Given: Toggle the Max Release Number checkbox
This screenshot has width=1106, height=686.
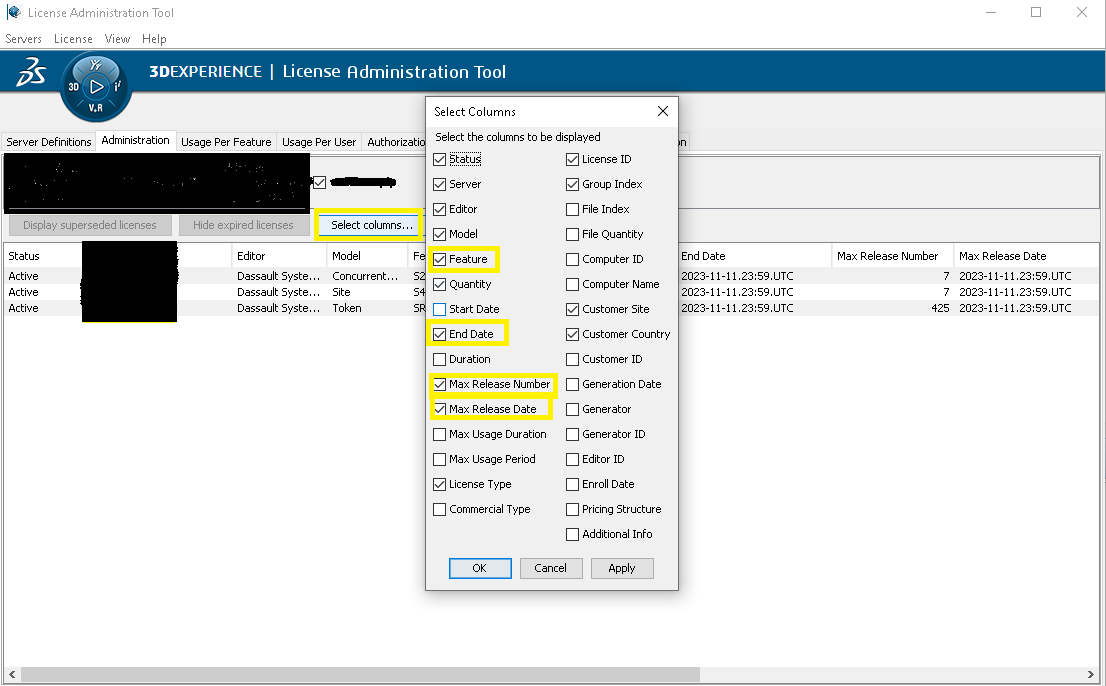Looking at the screenshot, I should 440,384.
